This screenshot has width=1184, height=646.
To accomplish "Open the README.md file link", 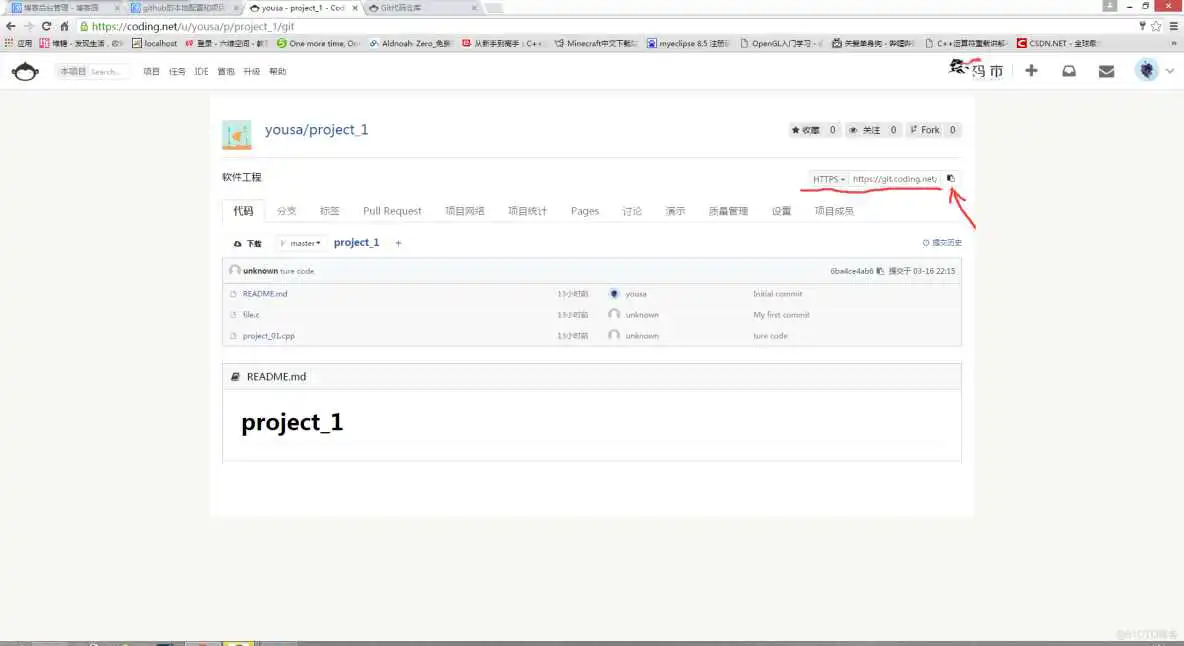I will (265, 294).
